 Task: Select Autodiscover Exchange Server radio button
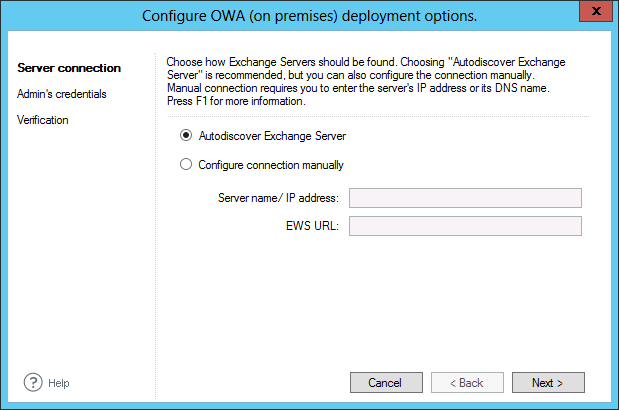[x=186, y=135]
